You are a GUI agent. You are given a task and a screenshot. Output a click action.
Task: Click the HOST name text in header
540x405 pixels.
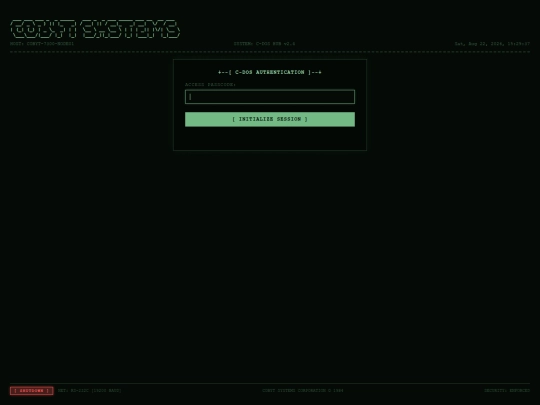click(x=42, y=44)
